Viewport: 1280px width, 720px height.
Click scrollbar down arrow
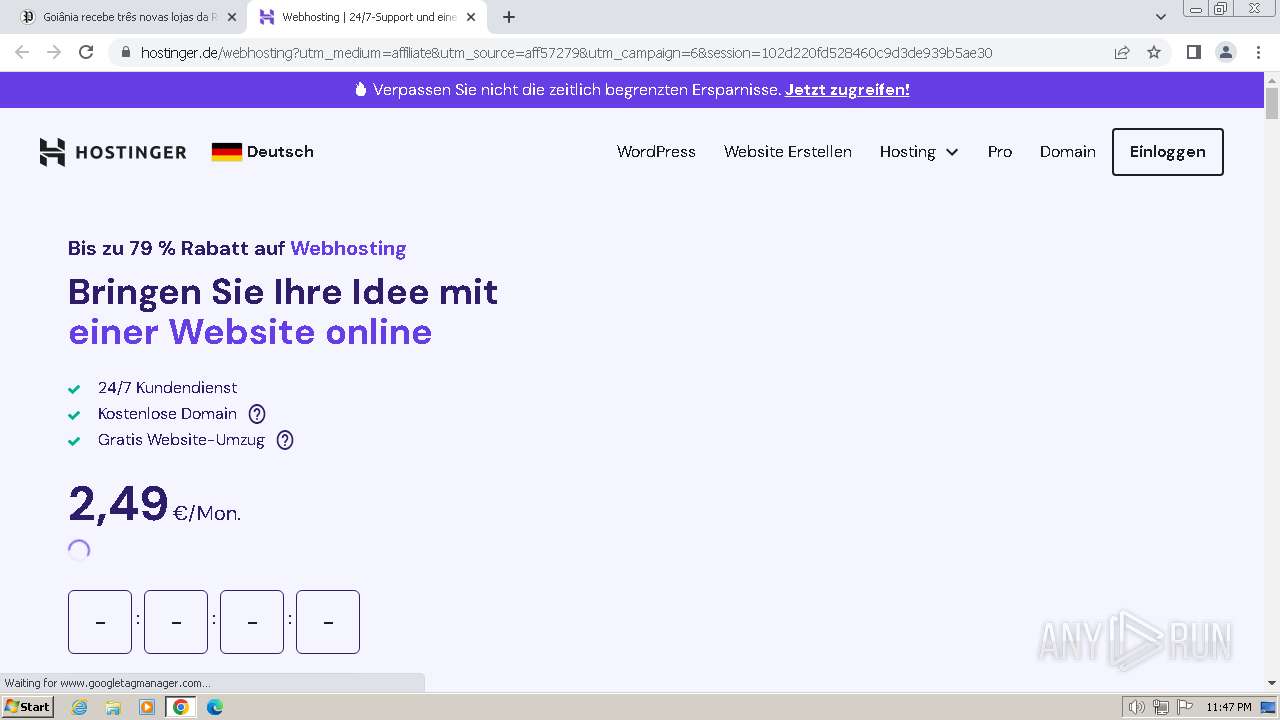click(x=1272, y=683)
